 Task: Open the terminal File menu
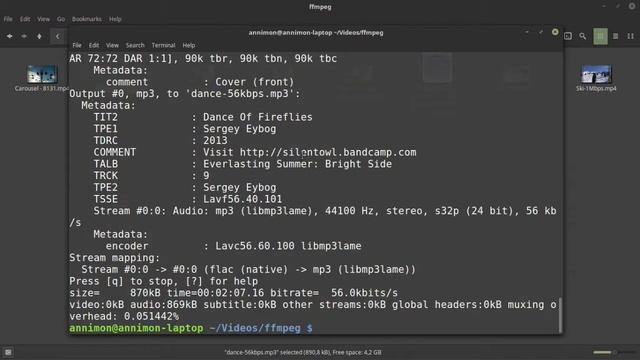[77, 45]
